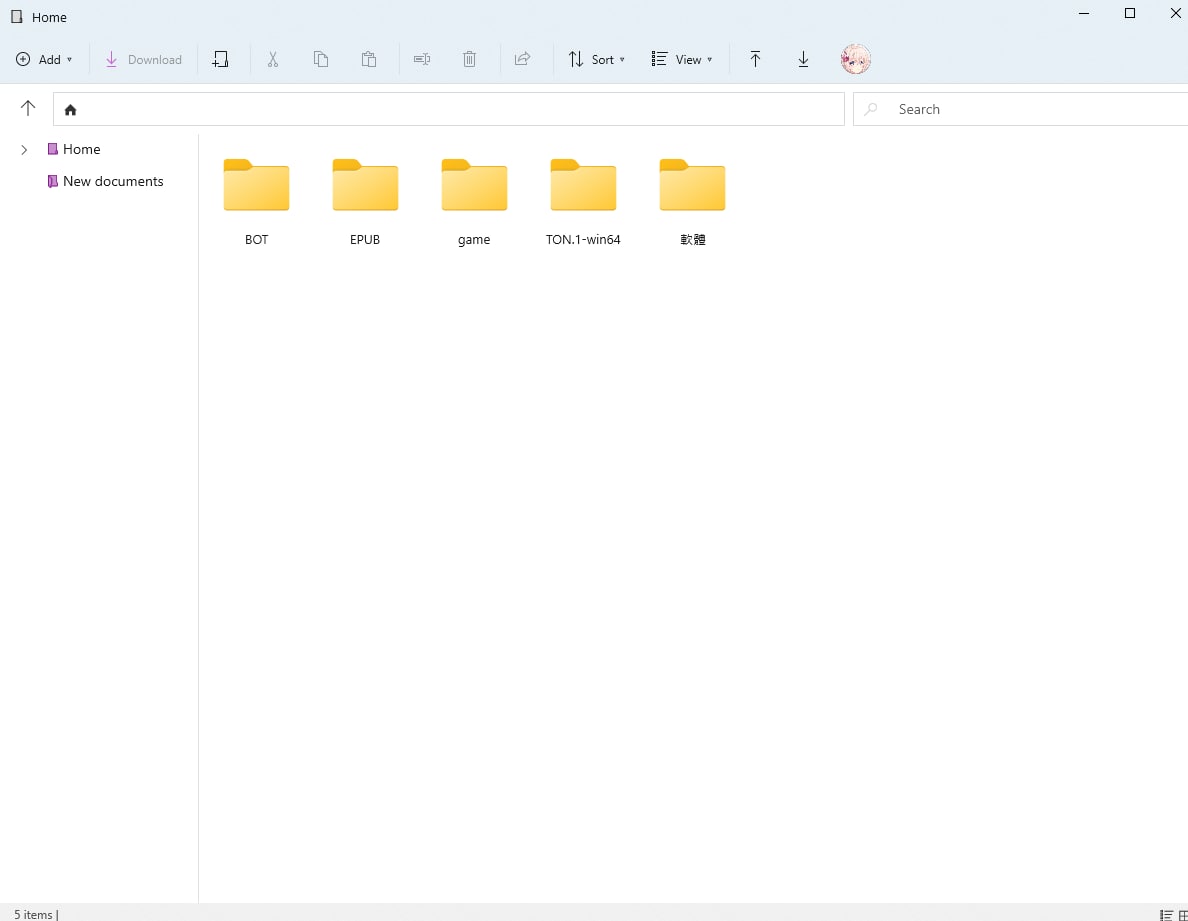
Task: Switch to details list view in status bar
Action: pos(1166,914)
